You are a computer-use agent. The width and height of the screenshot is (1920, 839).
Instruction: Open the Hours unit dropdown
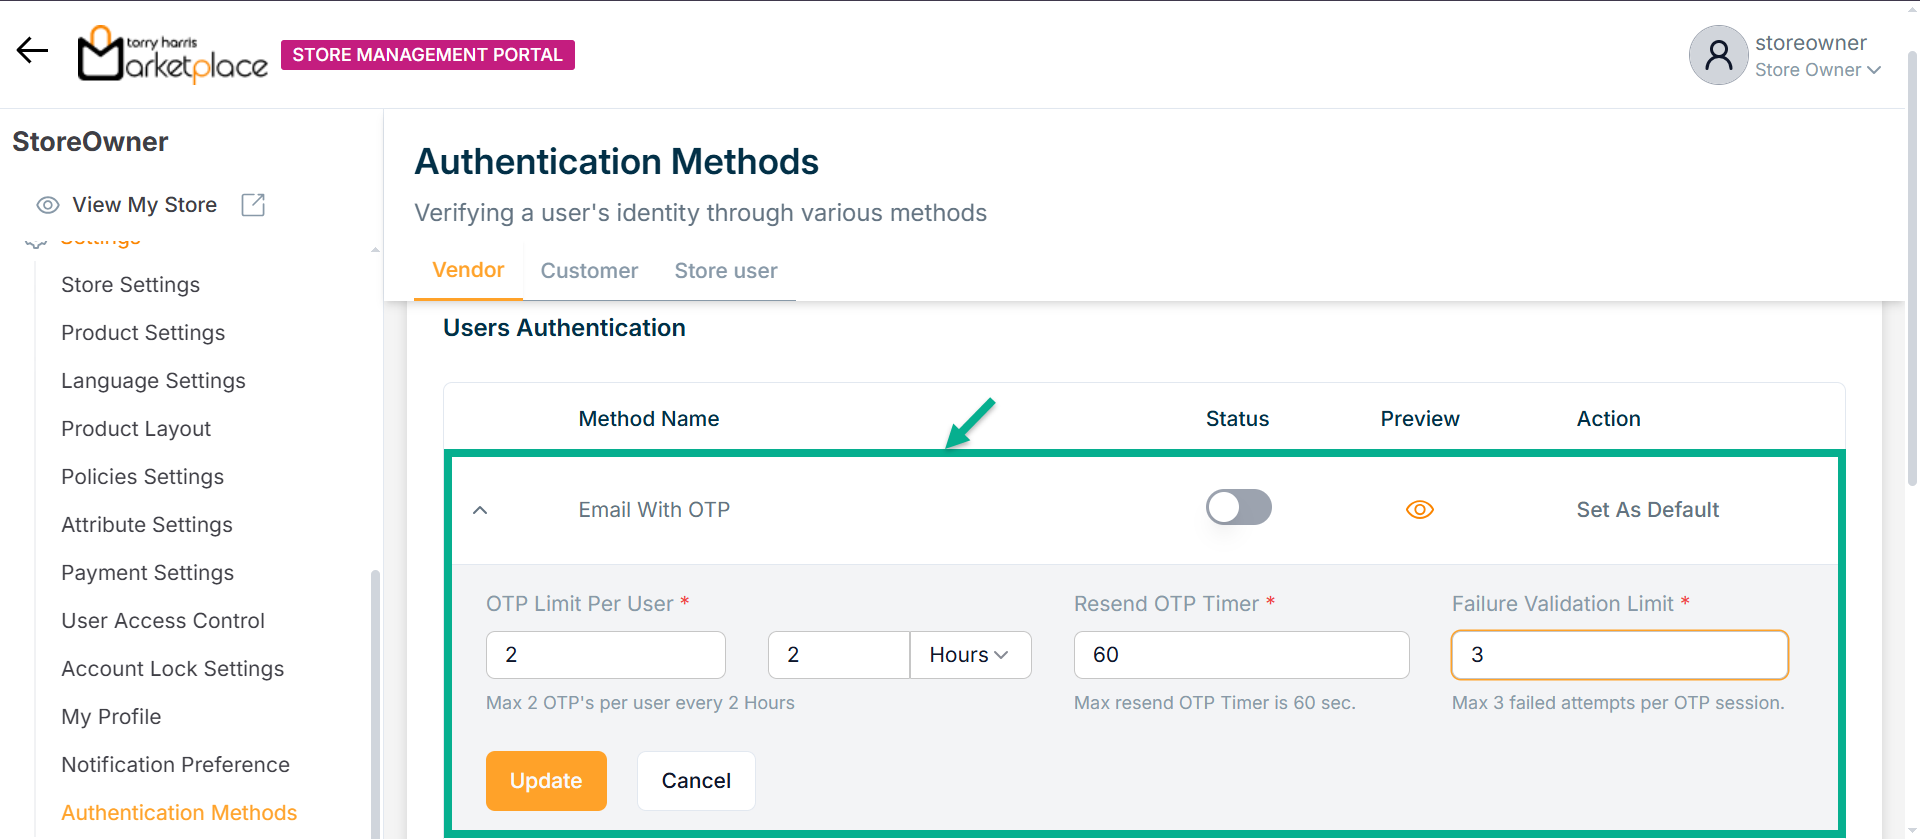click(x=969, y=655)
